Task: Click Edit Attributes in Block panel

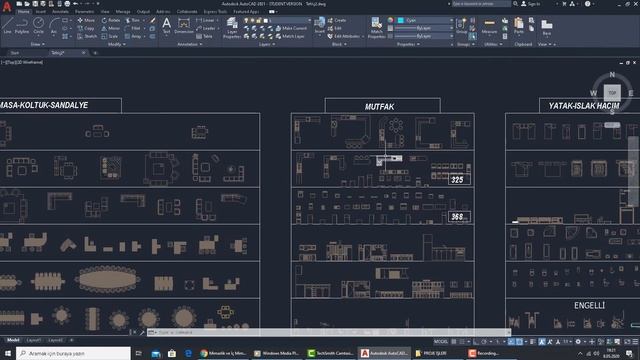Action: point(343,36)
